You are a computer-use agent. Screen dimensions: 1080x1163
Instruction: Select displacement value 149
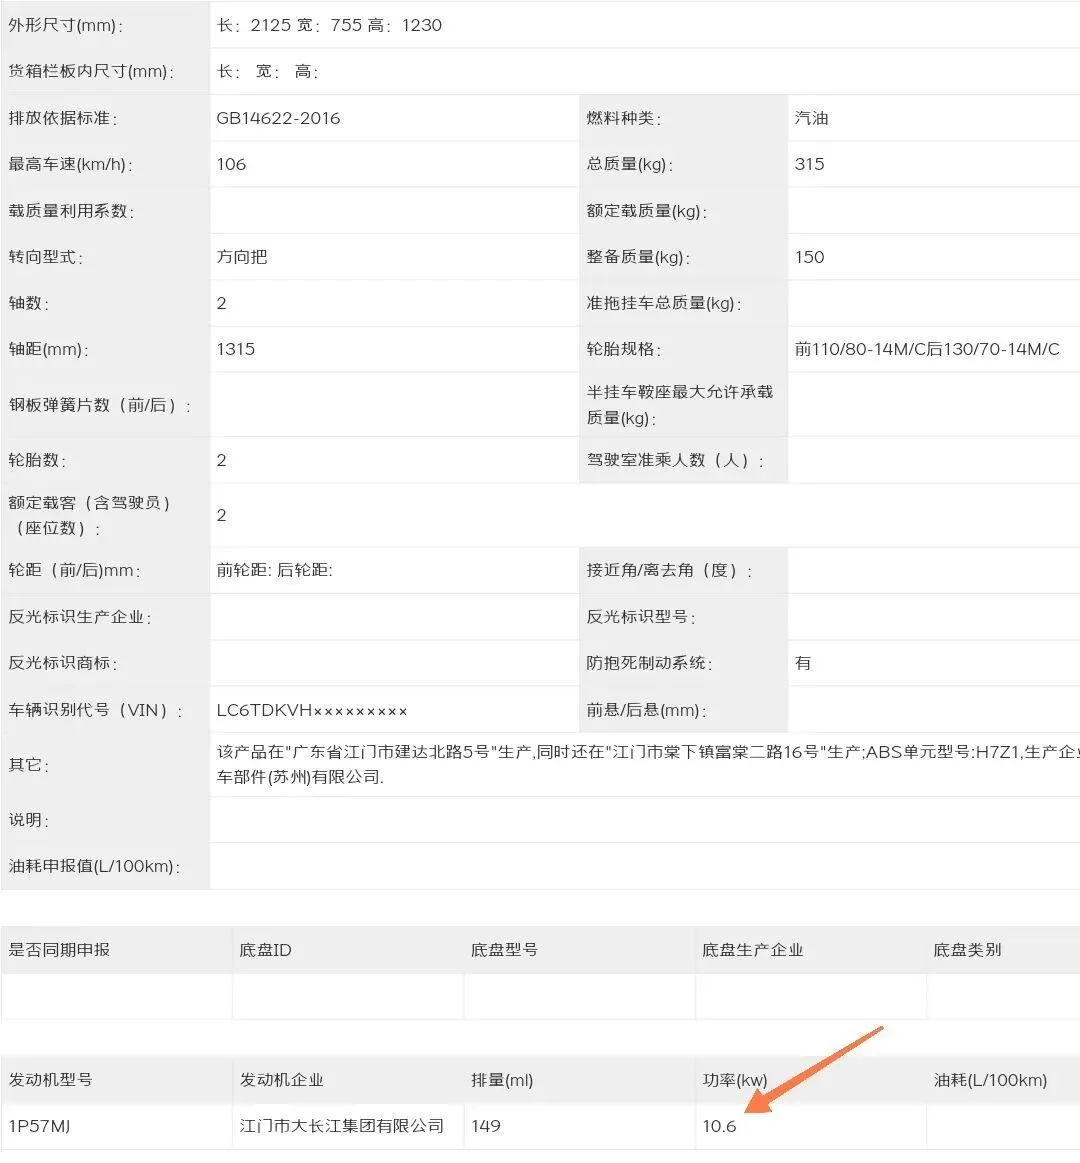pyautogui.click(x=486, y=1126)
